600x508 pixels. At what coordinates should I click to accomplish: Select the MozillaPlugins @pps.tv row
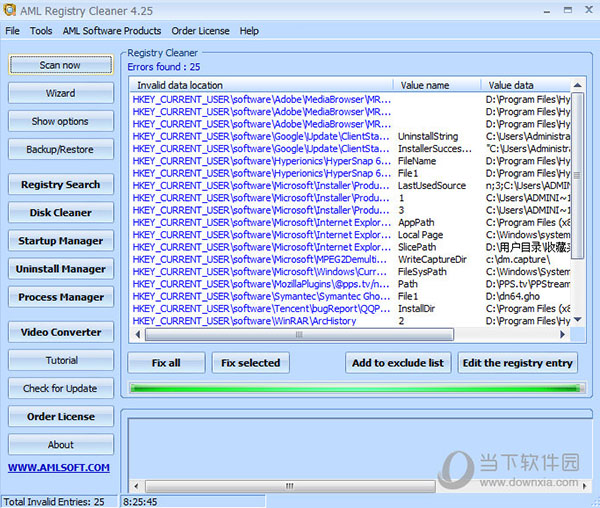pos(351,284)
